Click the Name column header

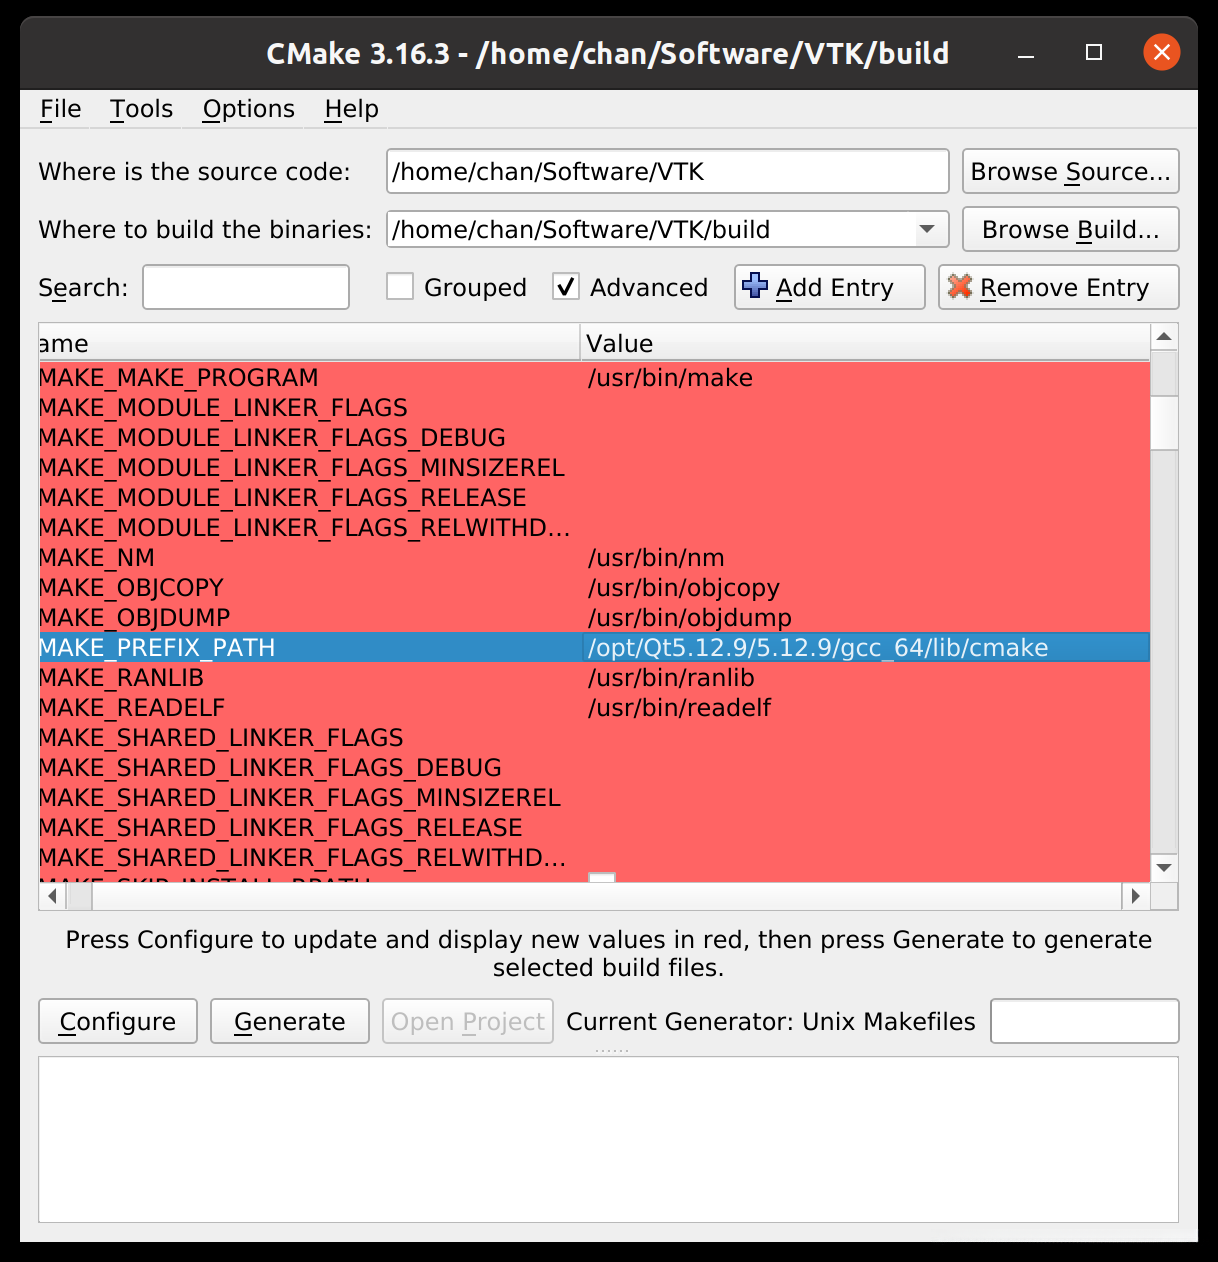pos(309,343)
